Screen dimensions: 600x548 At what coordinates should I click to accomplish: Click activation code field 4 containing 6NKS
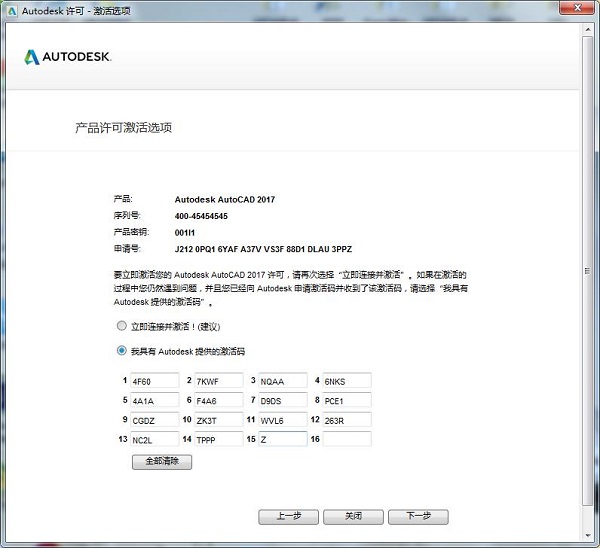pos(347,381)
